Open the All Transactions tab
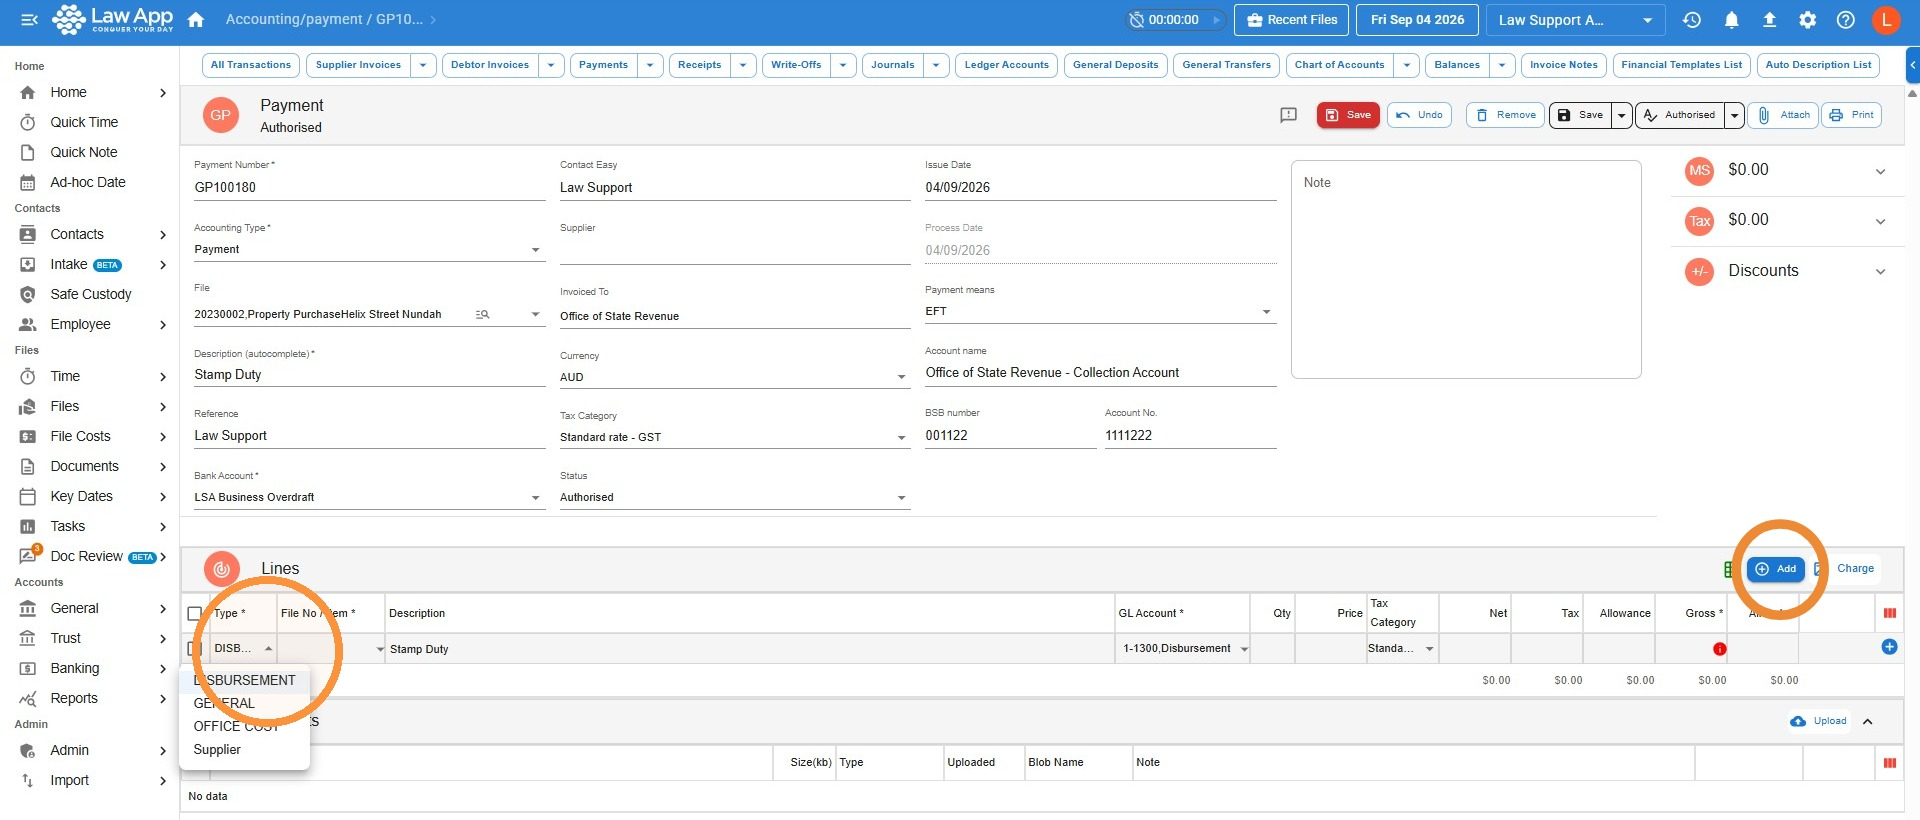The height and width of the screenshot is (820, 1920). 251,65
